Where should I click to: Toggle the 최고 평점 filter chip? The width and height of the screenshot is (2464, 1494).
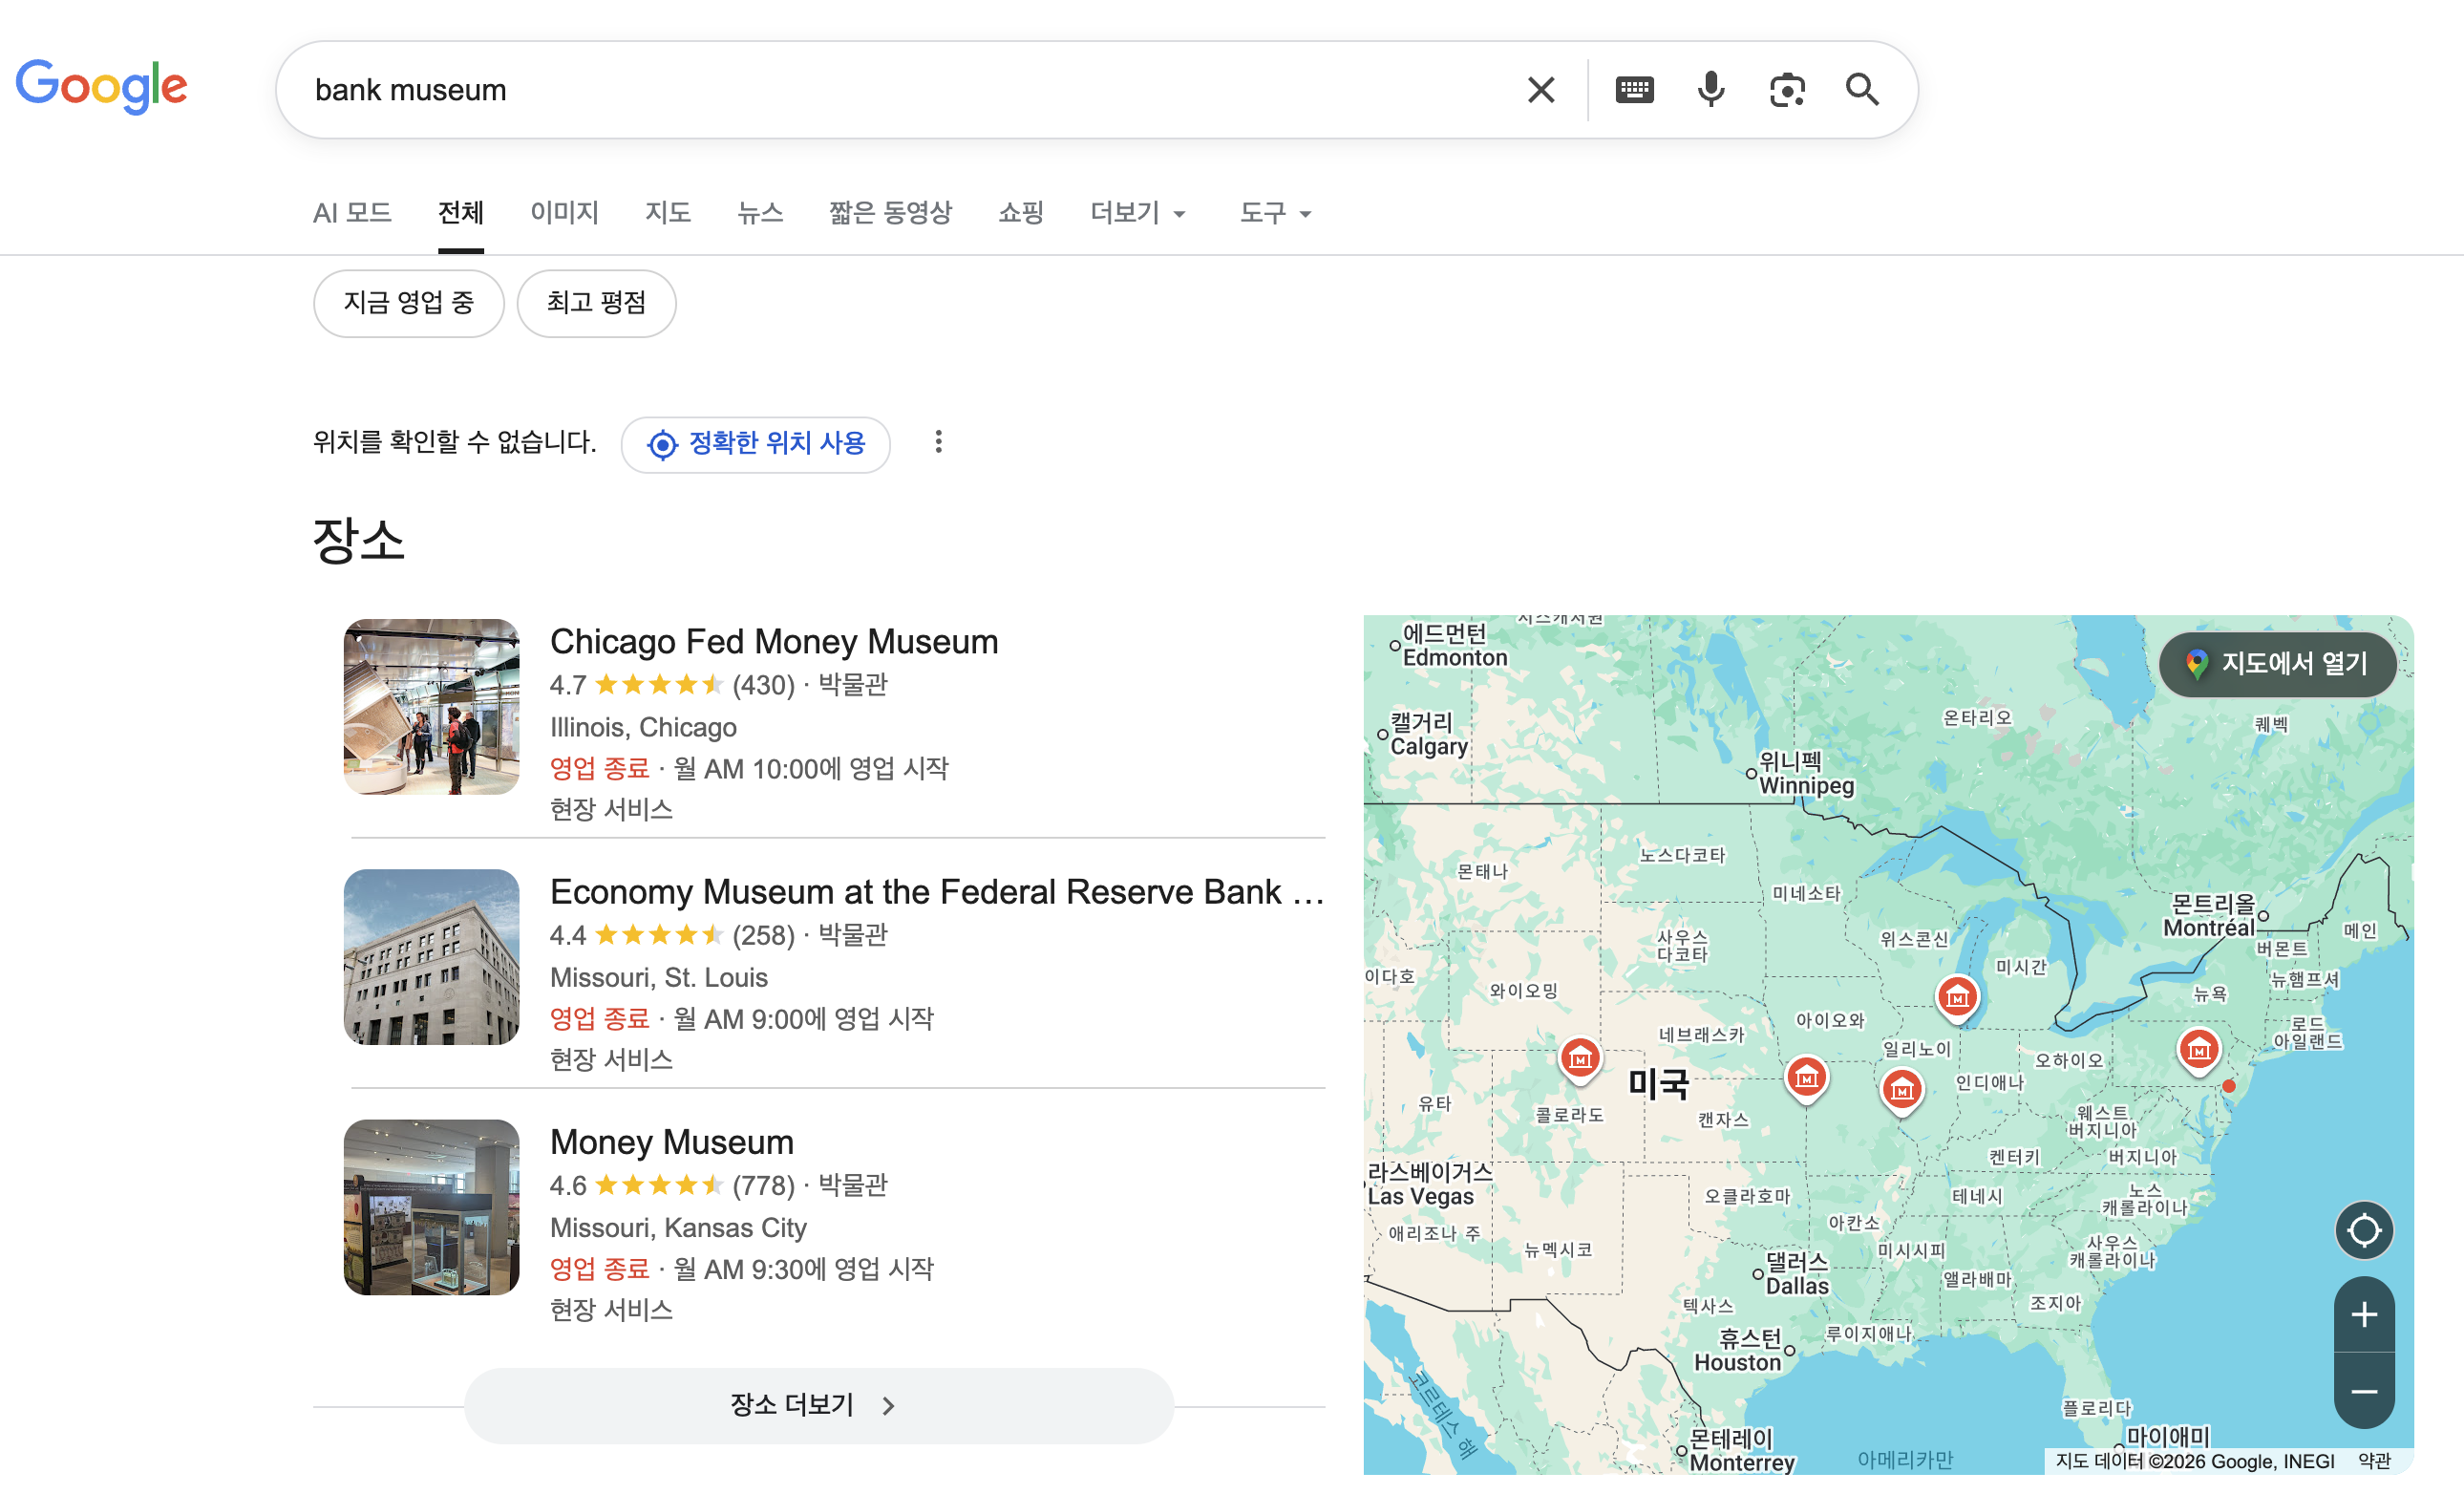596,303
